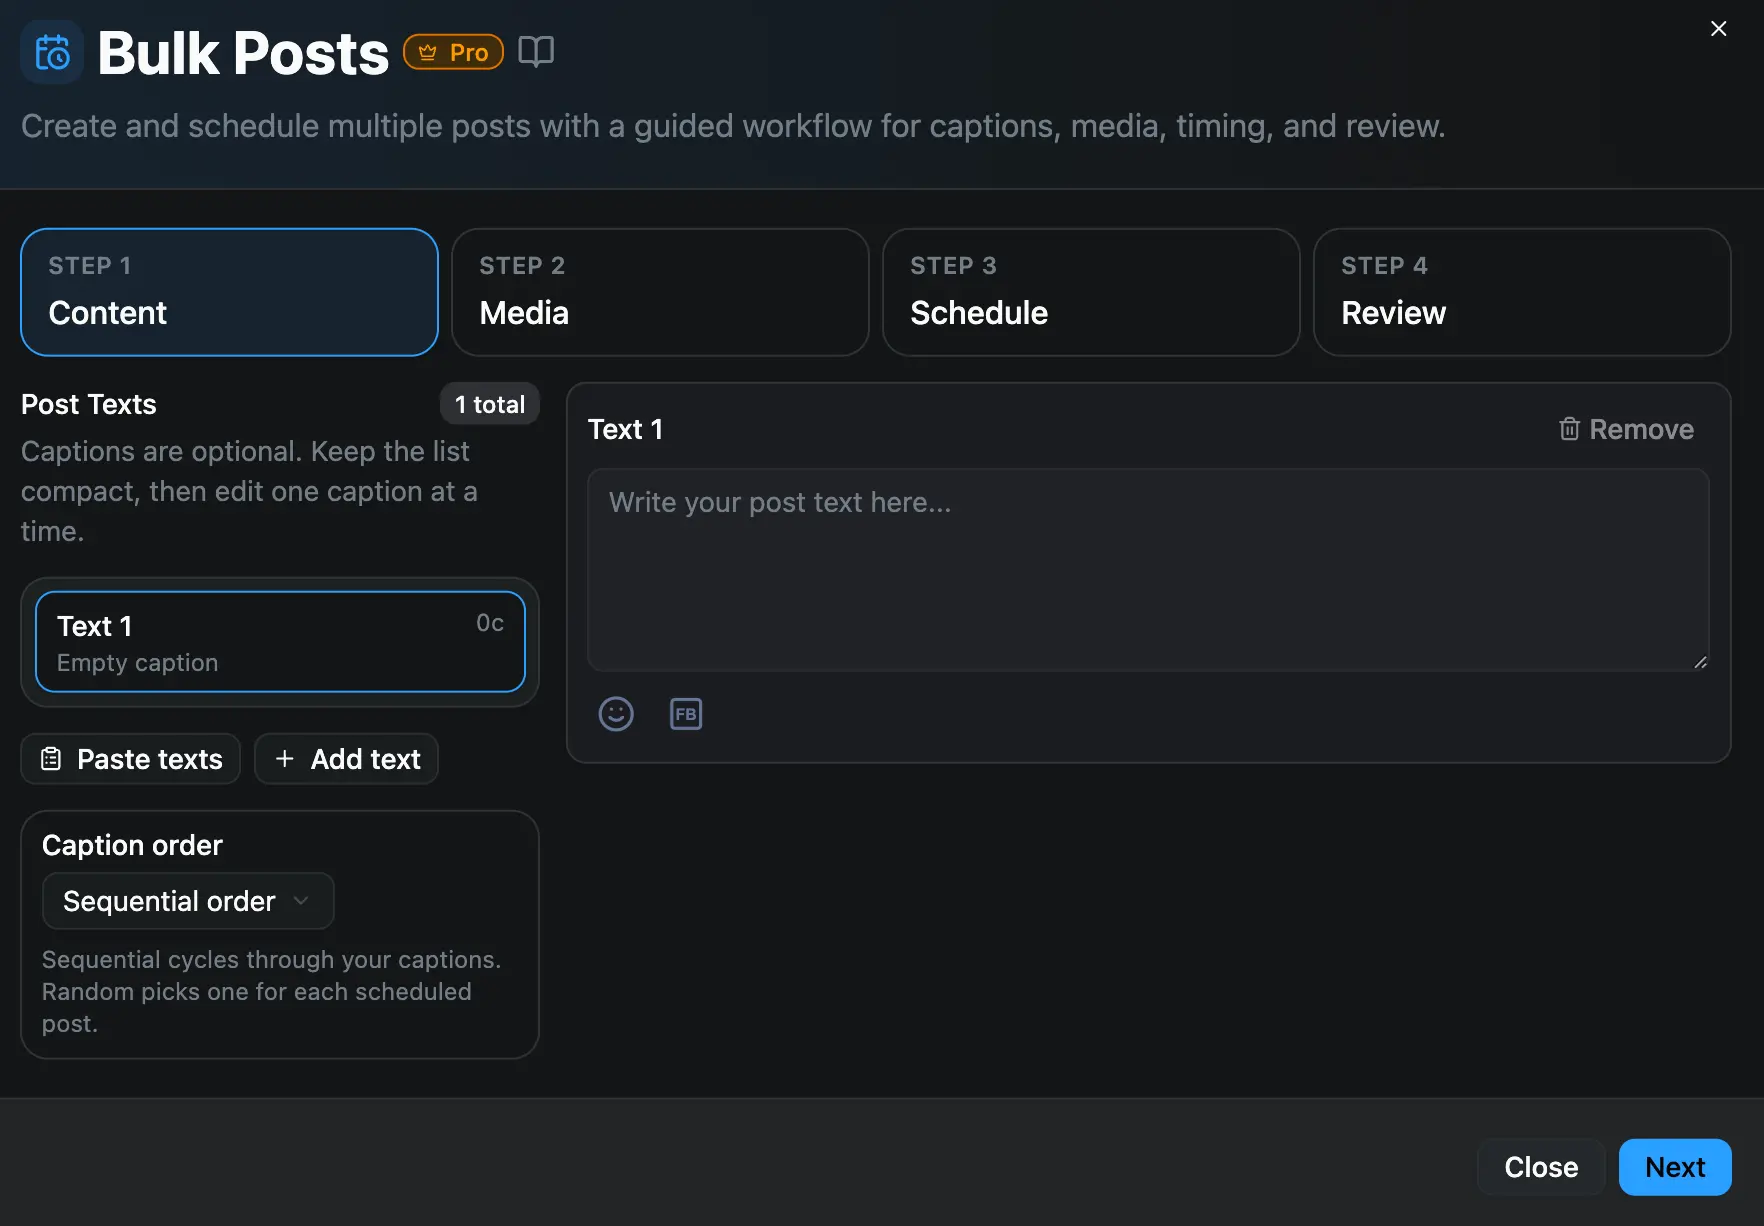This screenshot has height=1226, width=1764.
Task: Remove the Text 1 caption
Action: point(1641,428)
